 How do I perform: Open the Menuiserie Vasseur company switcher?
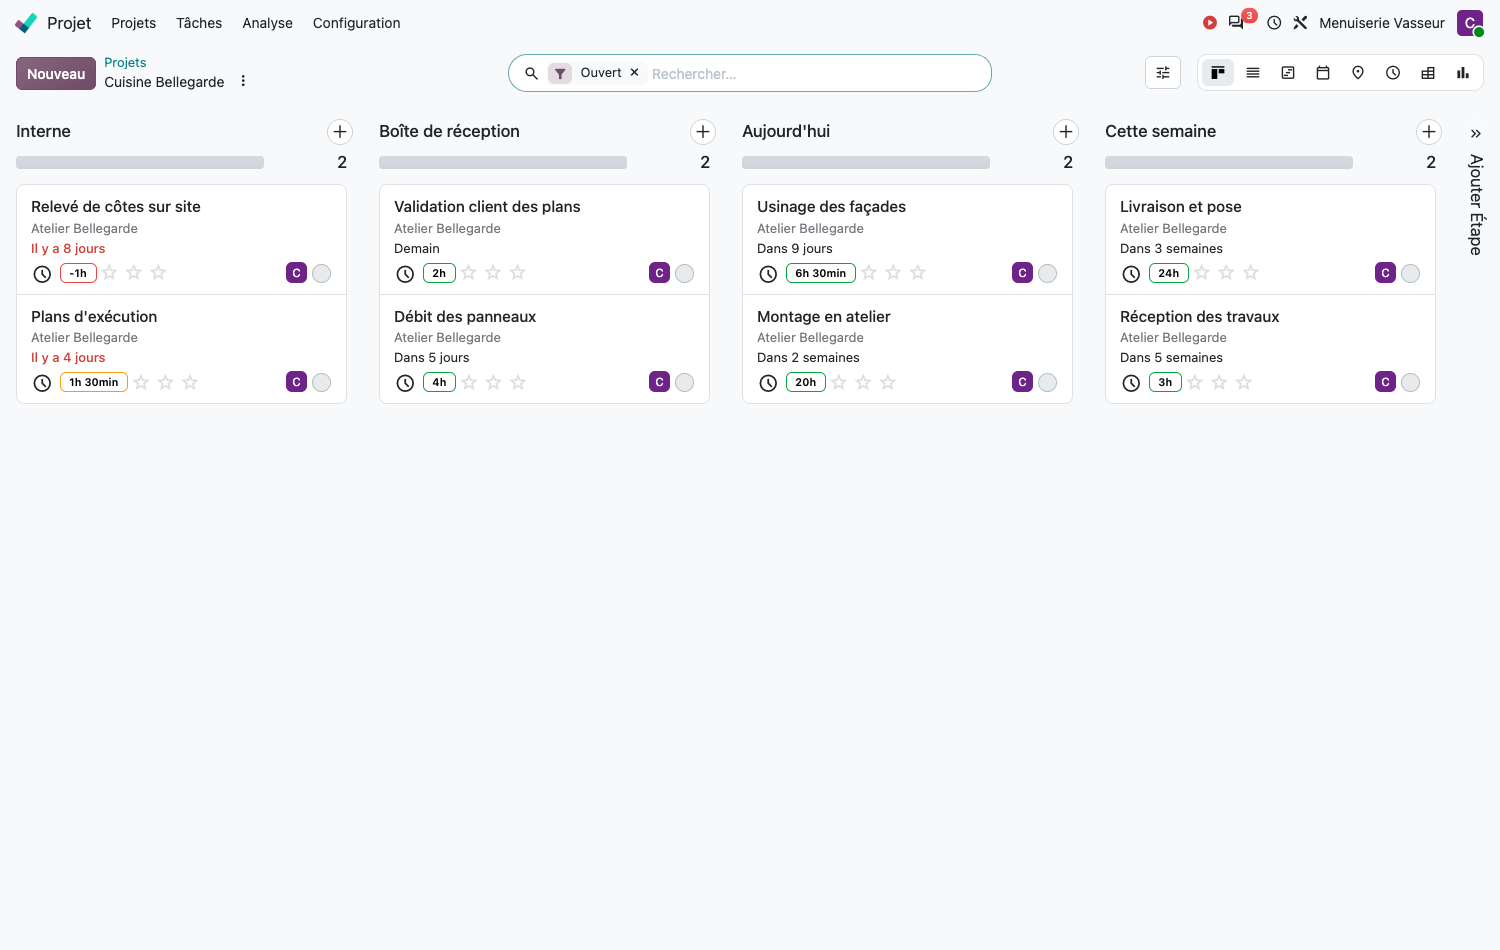click(1382, 23)
